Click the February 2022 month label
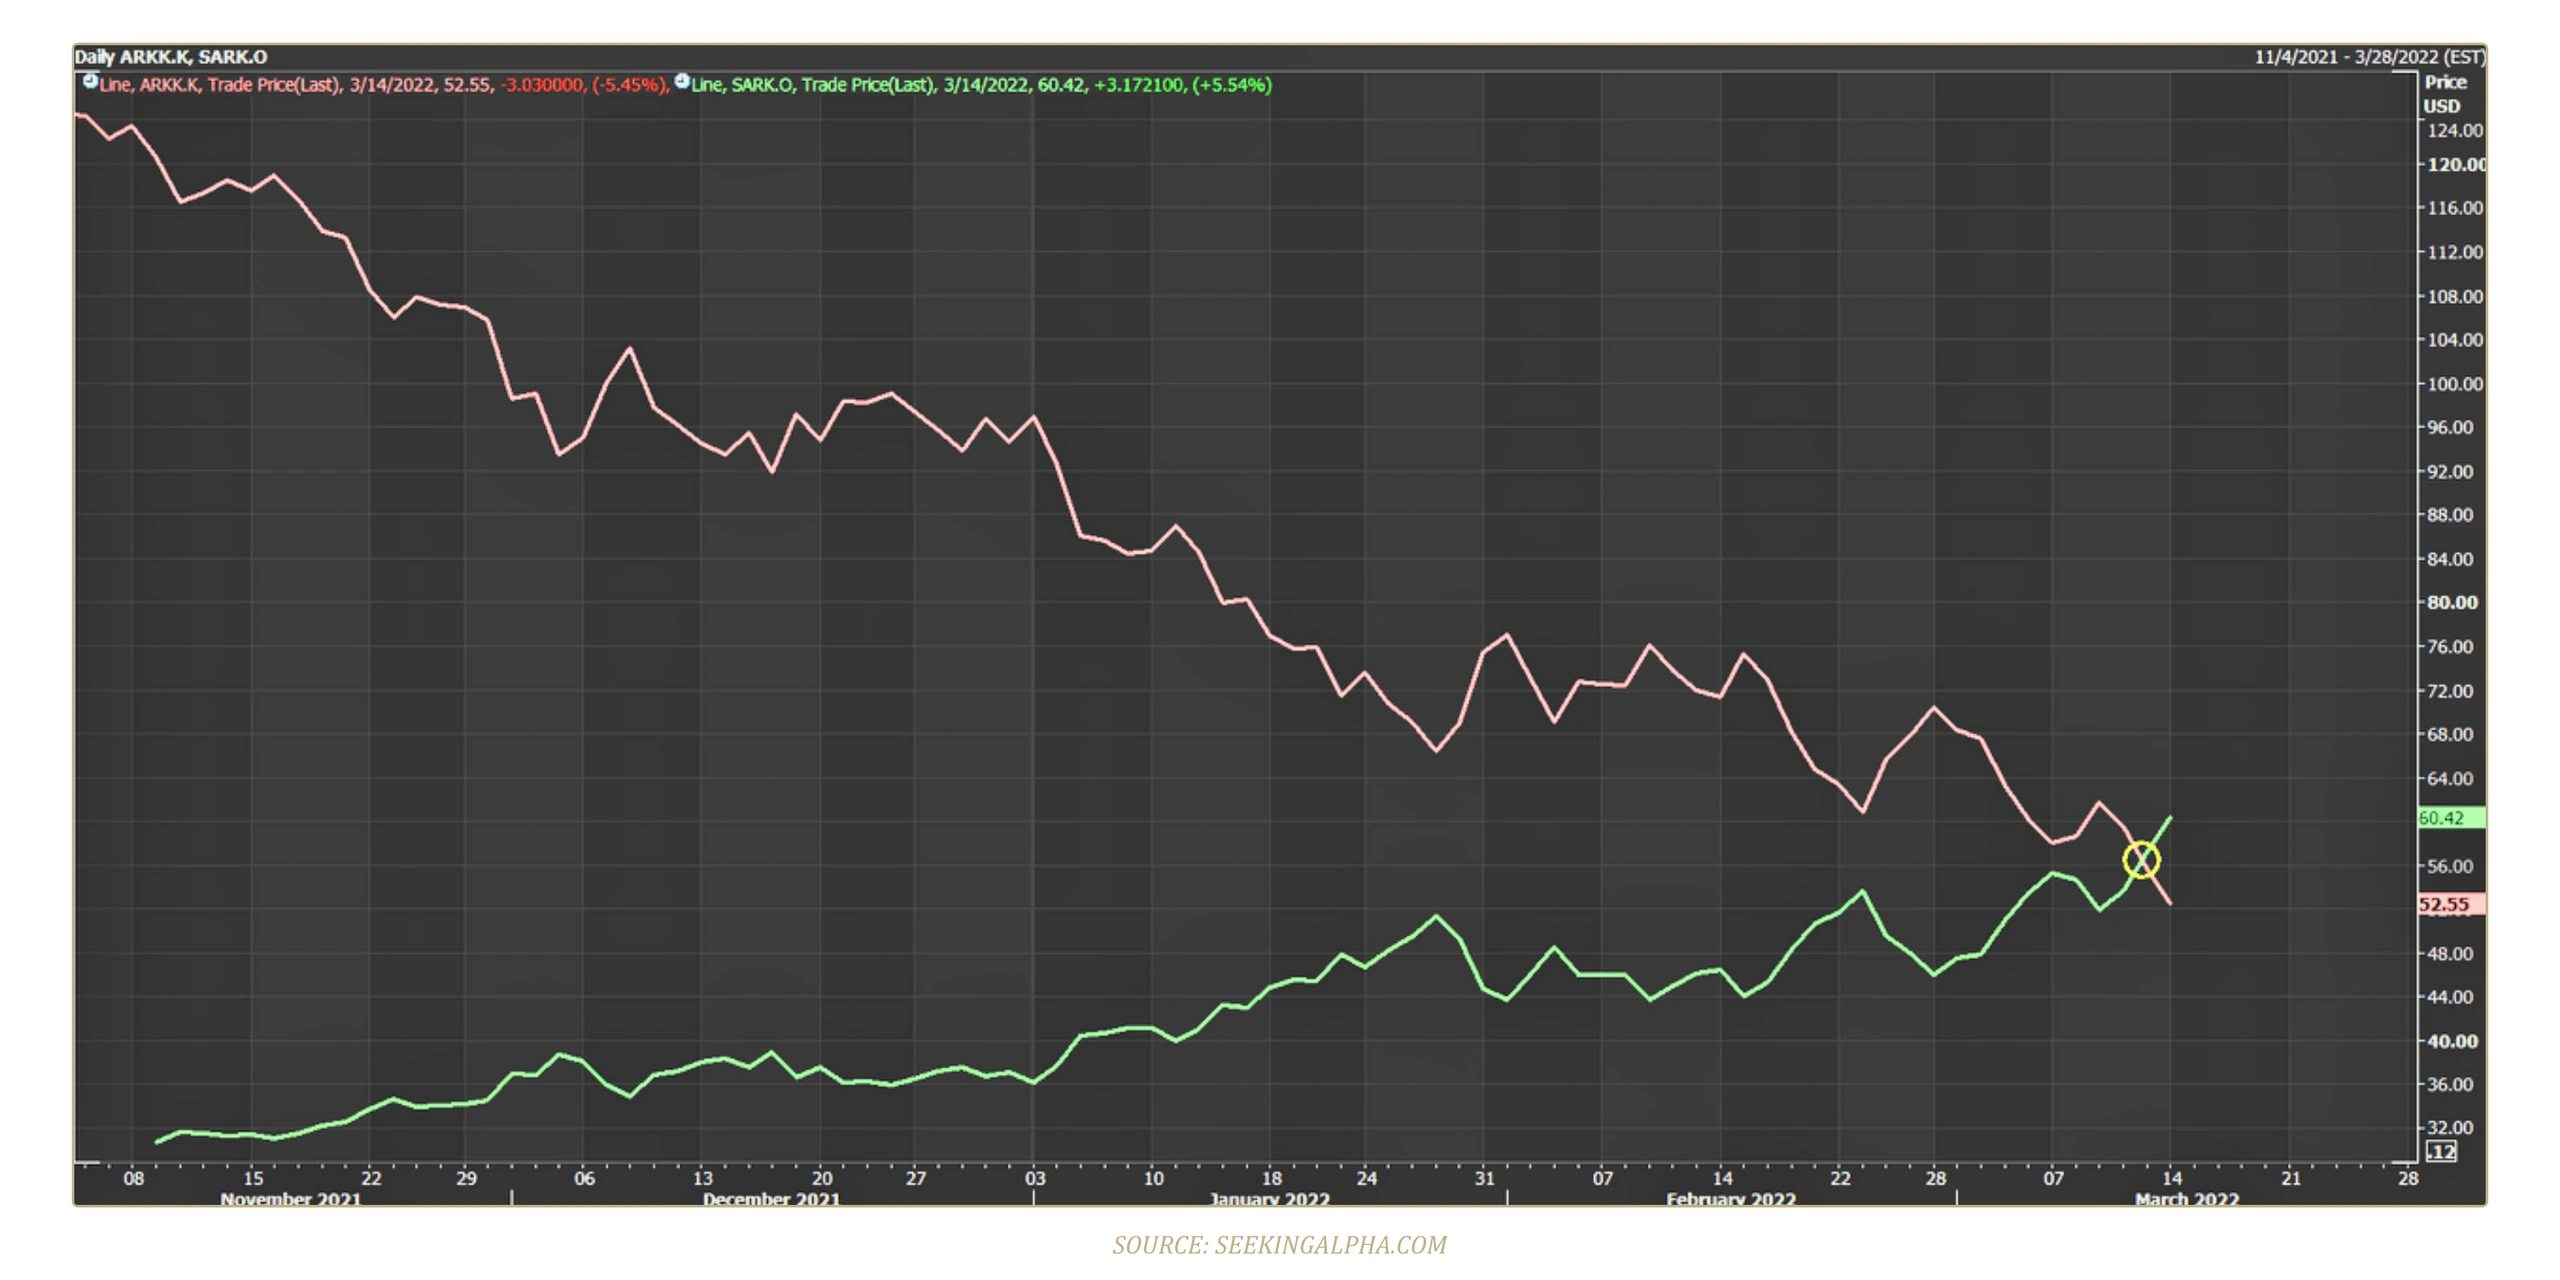This screenshot has width=2560, height=1280. [1731, 1199]
